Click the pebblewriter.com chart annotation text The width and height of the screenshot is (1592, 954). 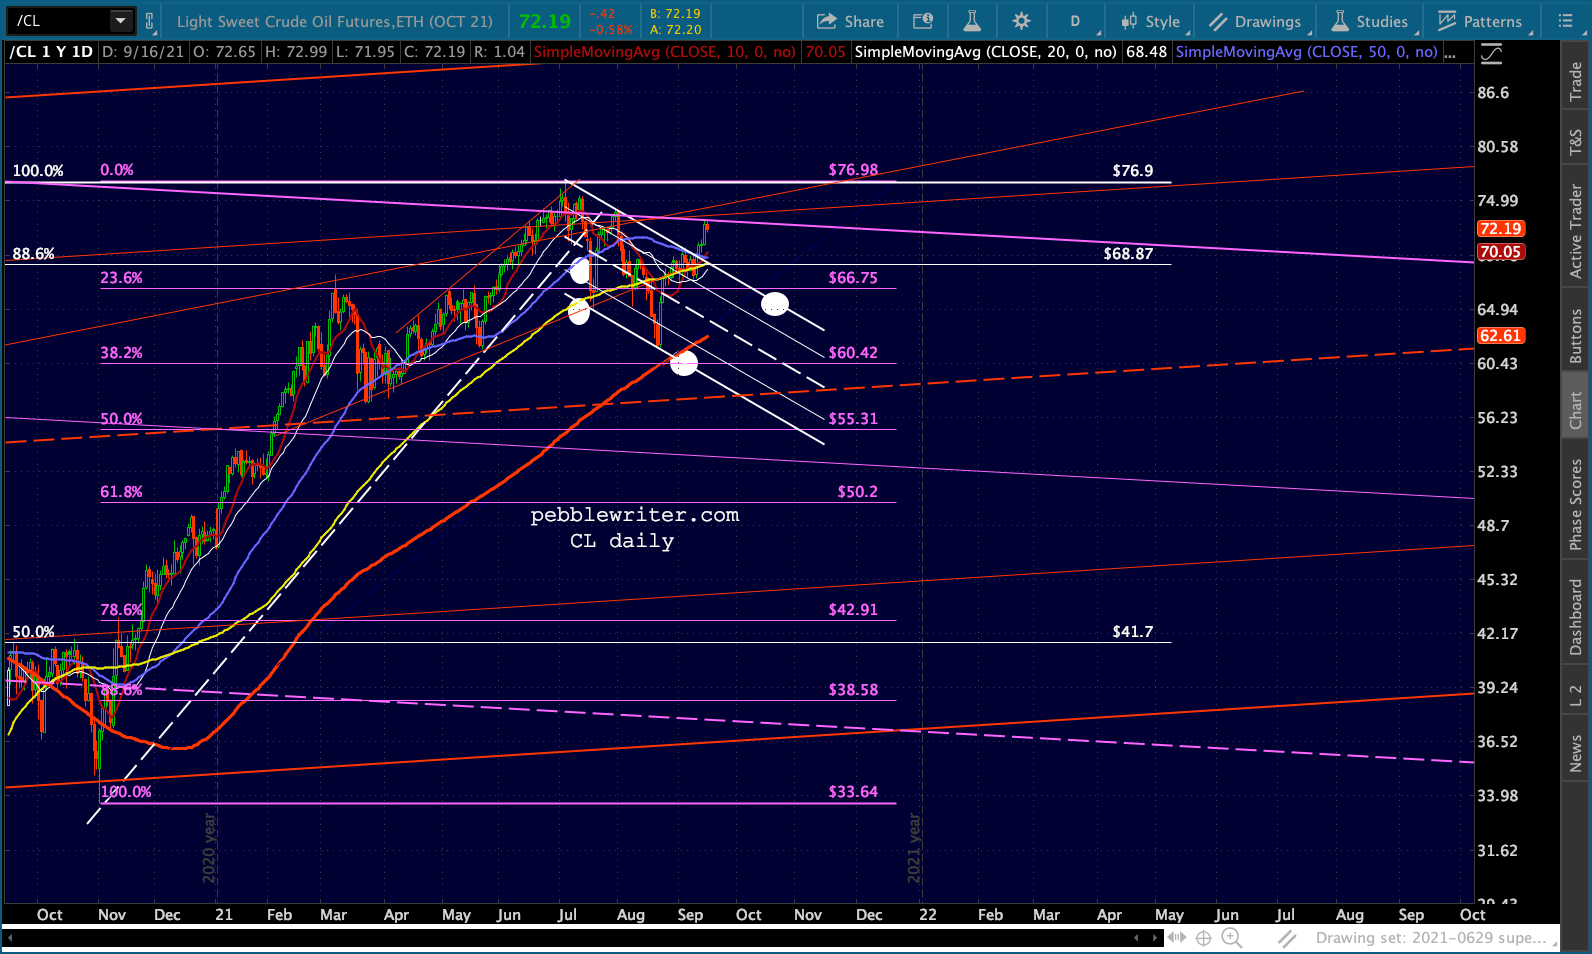click(635, 515)
